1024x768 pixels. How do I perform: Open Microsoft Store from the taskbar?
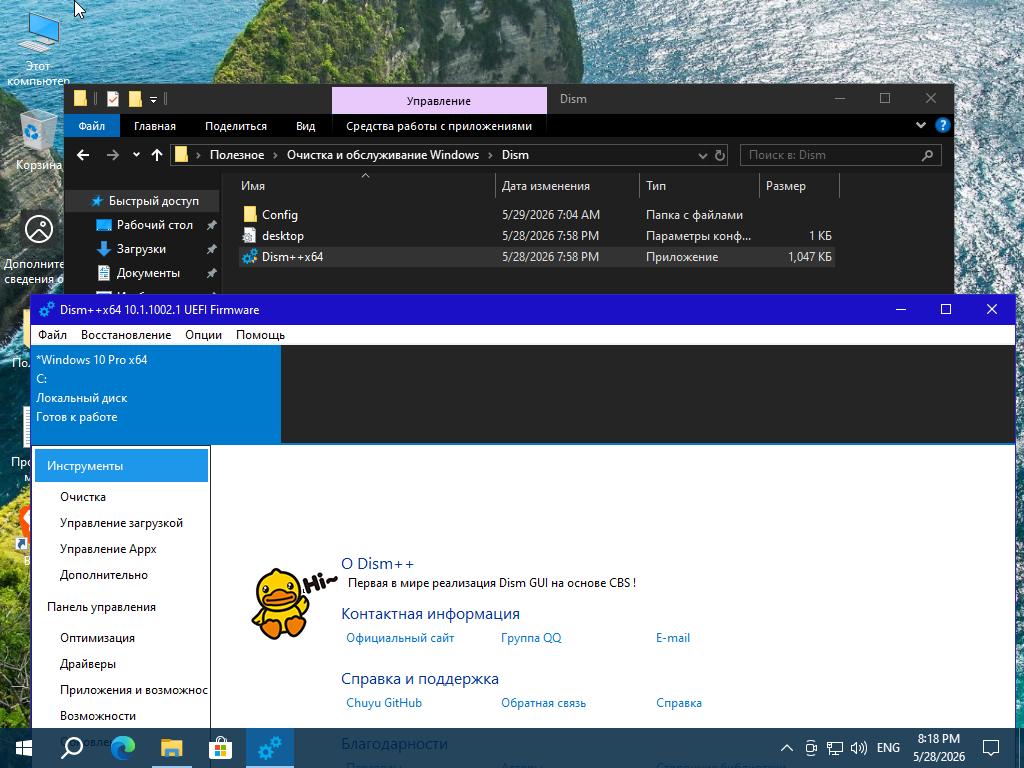pyautogui.click(x=221, y=748)
